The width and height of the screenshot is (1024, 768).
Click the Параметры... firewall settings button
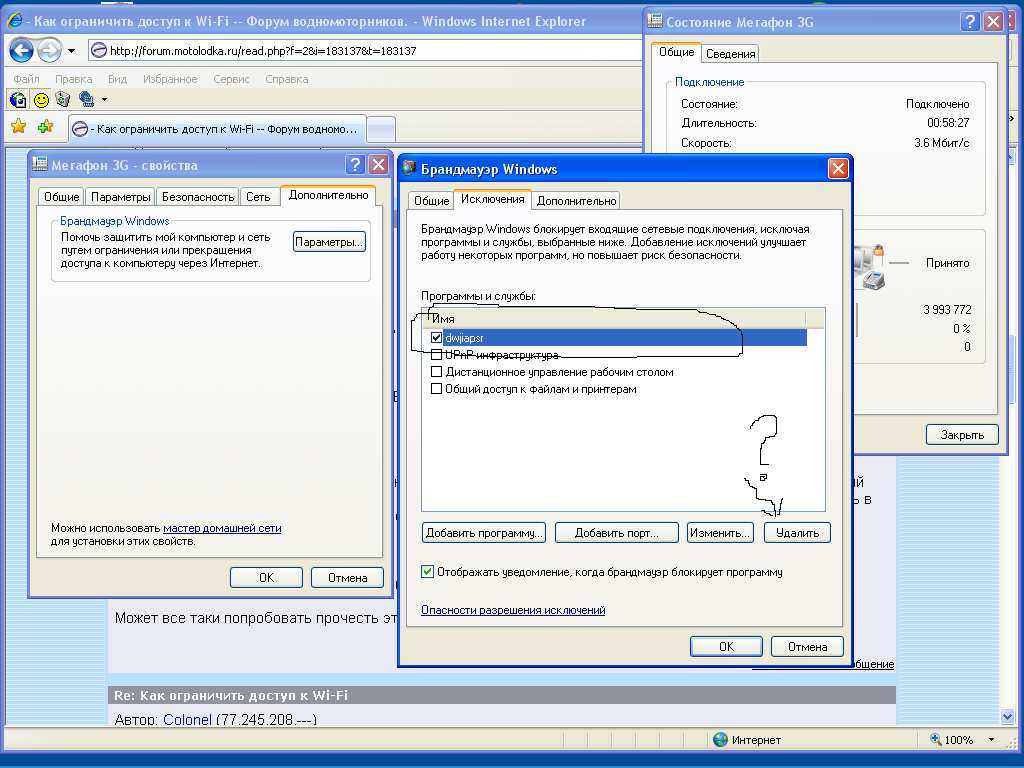click(x=329, y=242)
